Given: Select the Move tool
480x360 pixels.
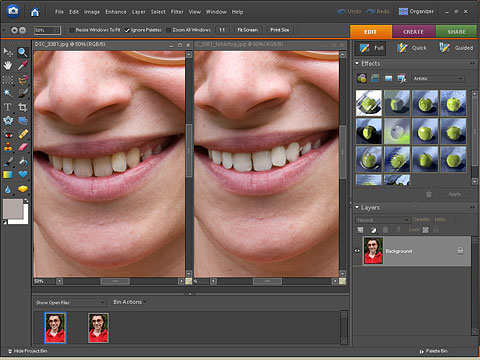Looking at the screenshot, I should pyautogui.click(x=8, y=52).
